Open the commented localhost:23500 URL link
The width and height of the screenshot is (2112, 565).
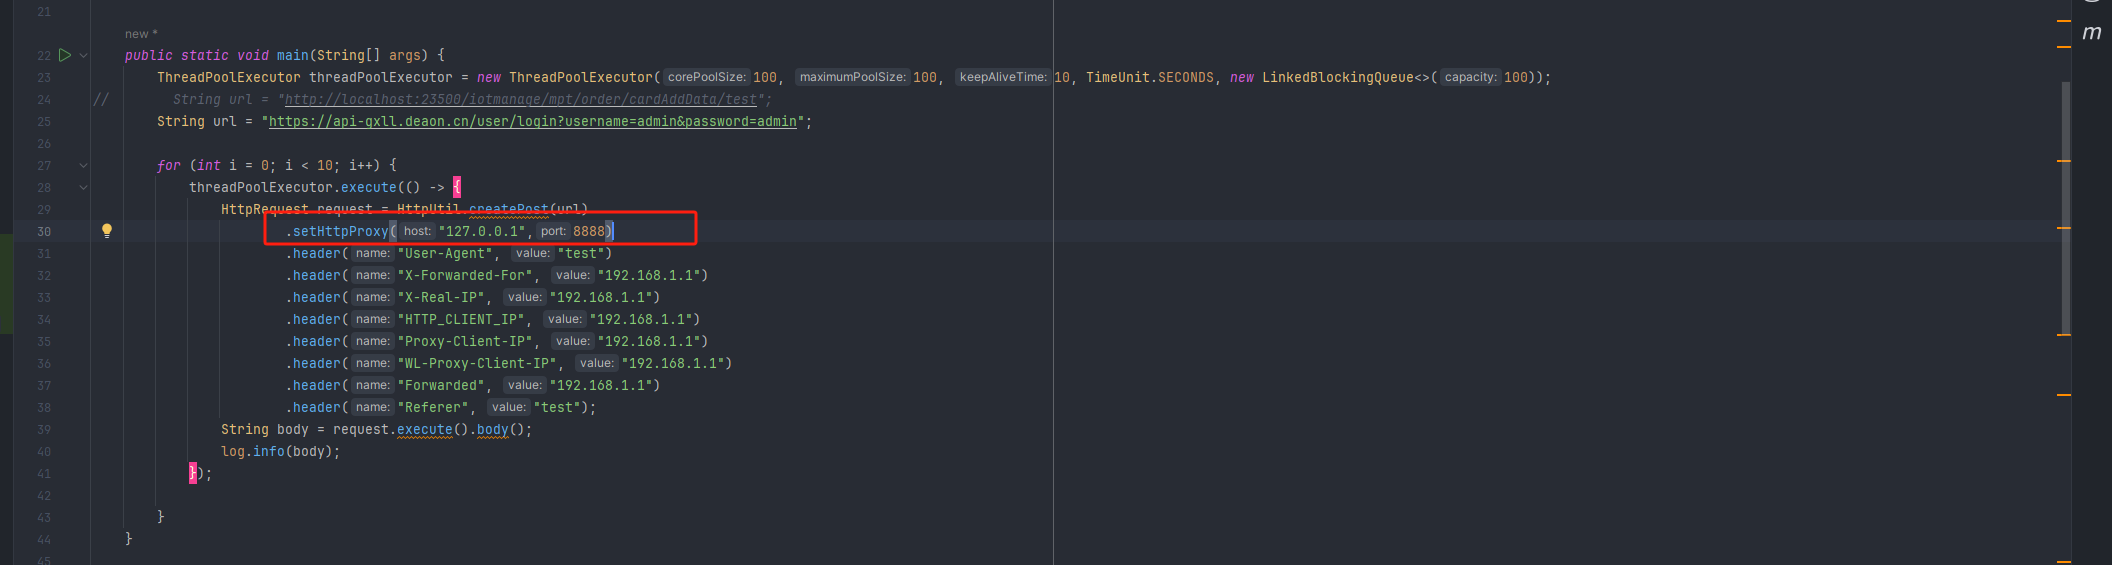[x=520, y=100]
